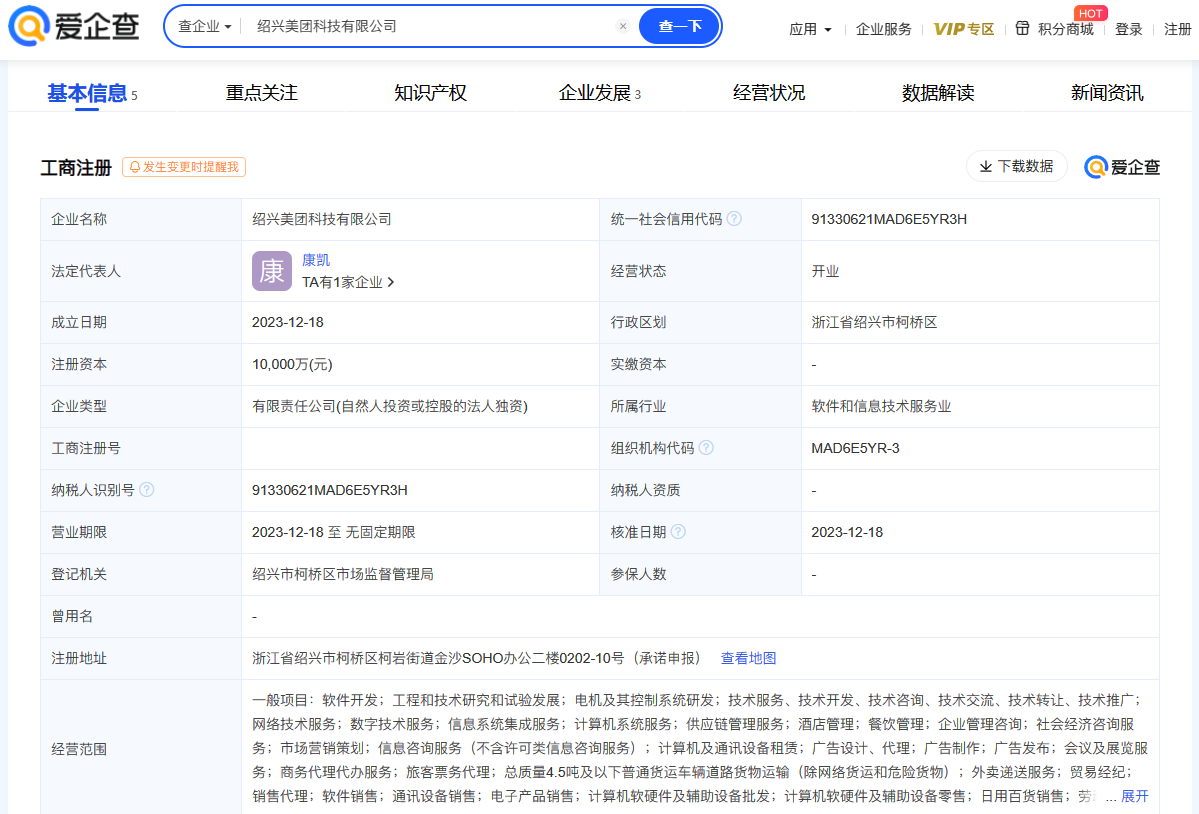
Task: Select the 开业 business status value
Action: [x=825, y=271]
